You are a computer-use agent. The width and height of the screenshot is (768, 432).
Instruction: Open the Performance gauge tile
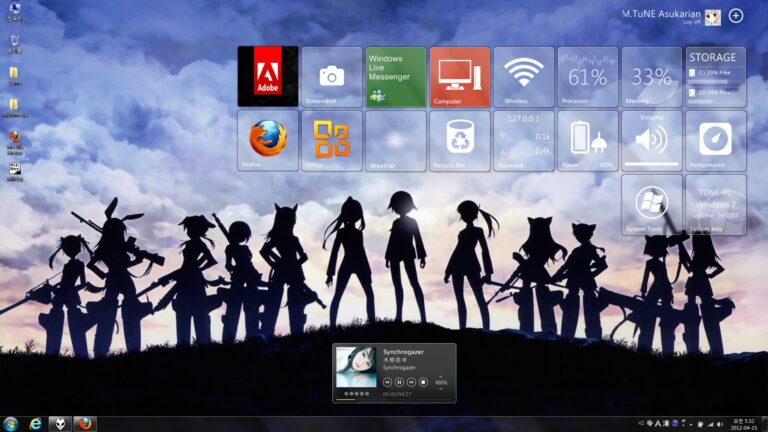(716, 141)
